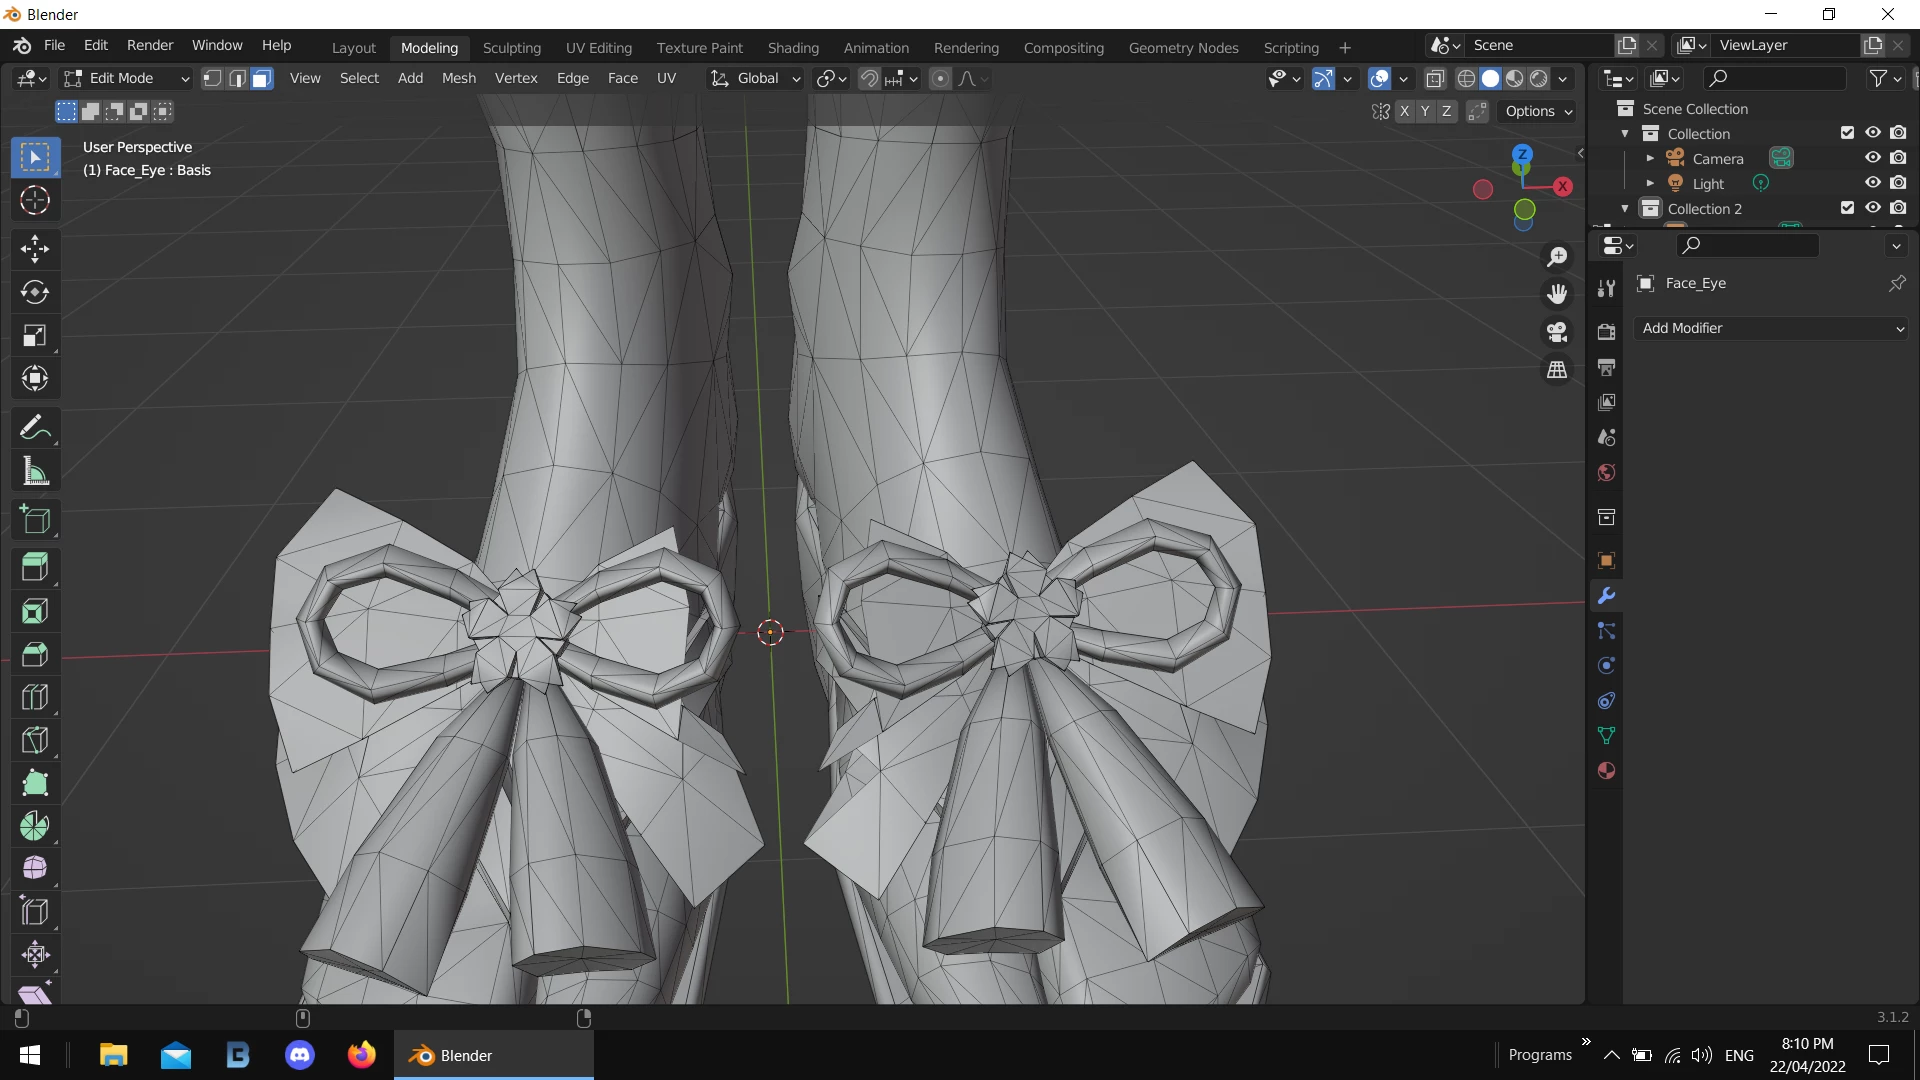Toggle the camera view button in the viewport
1920x1080 pixels.
[1557, 332]
